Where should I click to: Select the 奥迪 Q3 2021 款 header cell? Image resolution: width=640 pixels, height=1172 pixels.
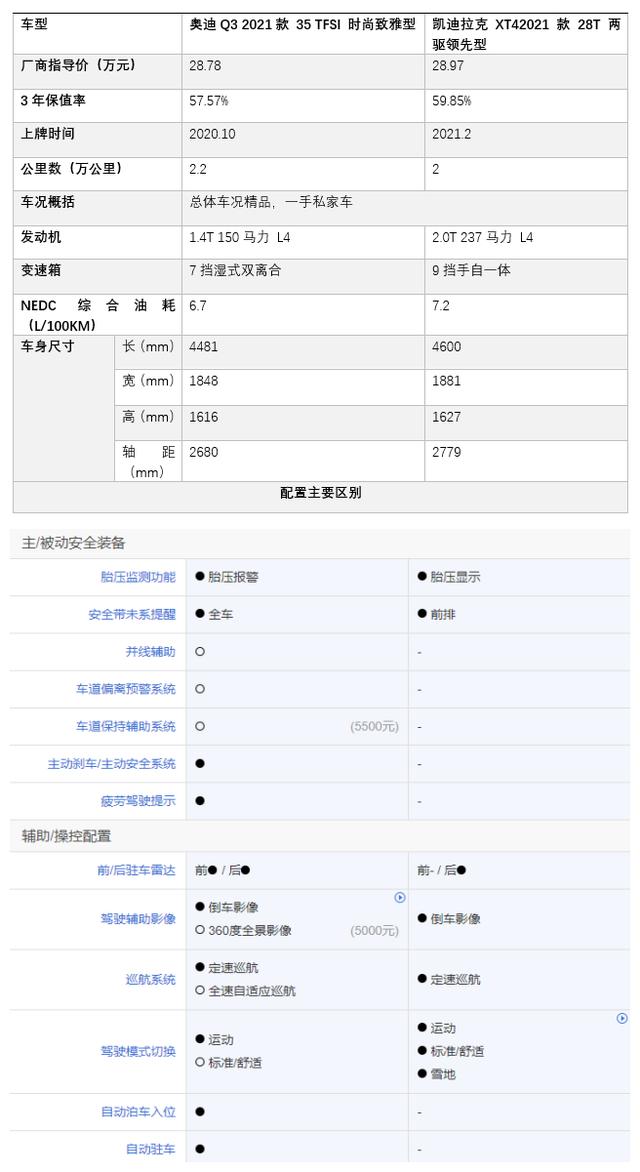click(303, 34)
